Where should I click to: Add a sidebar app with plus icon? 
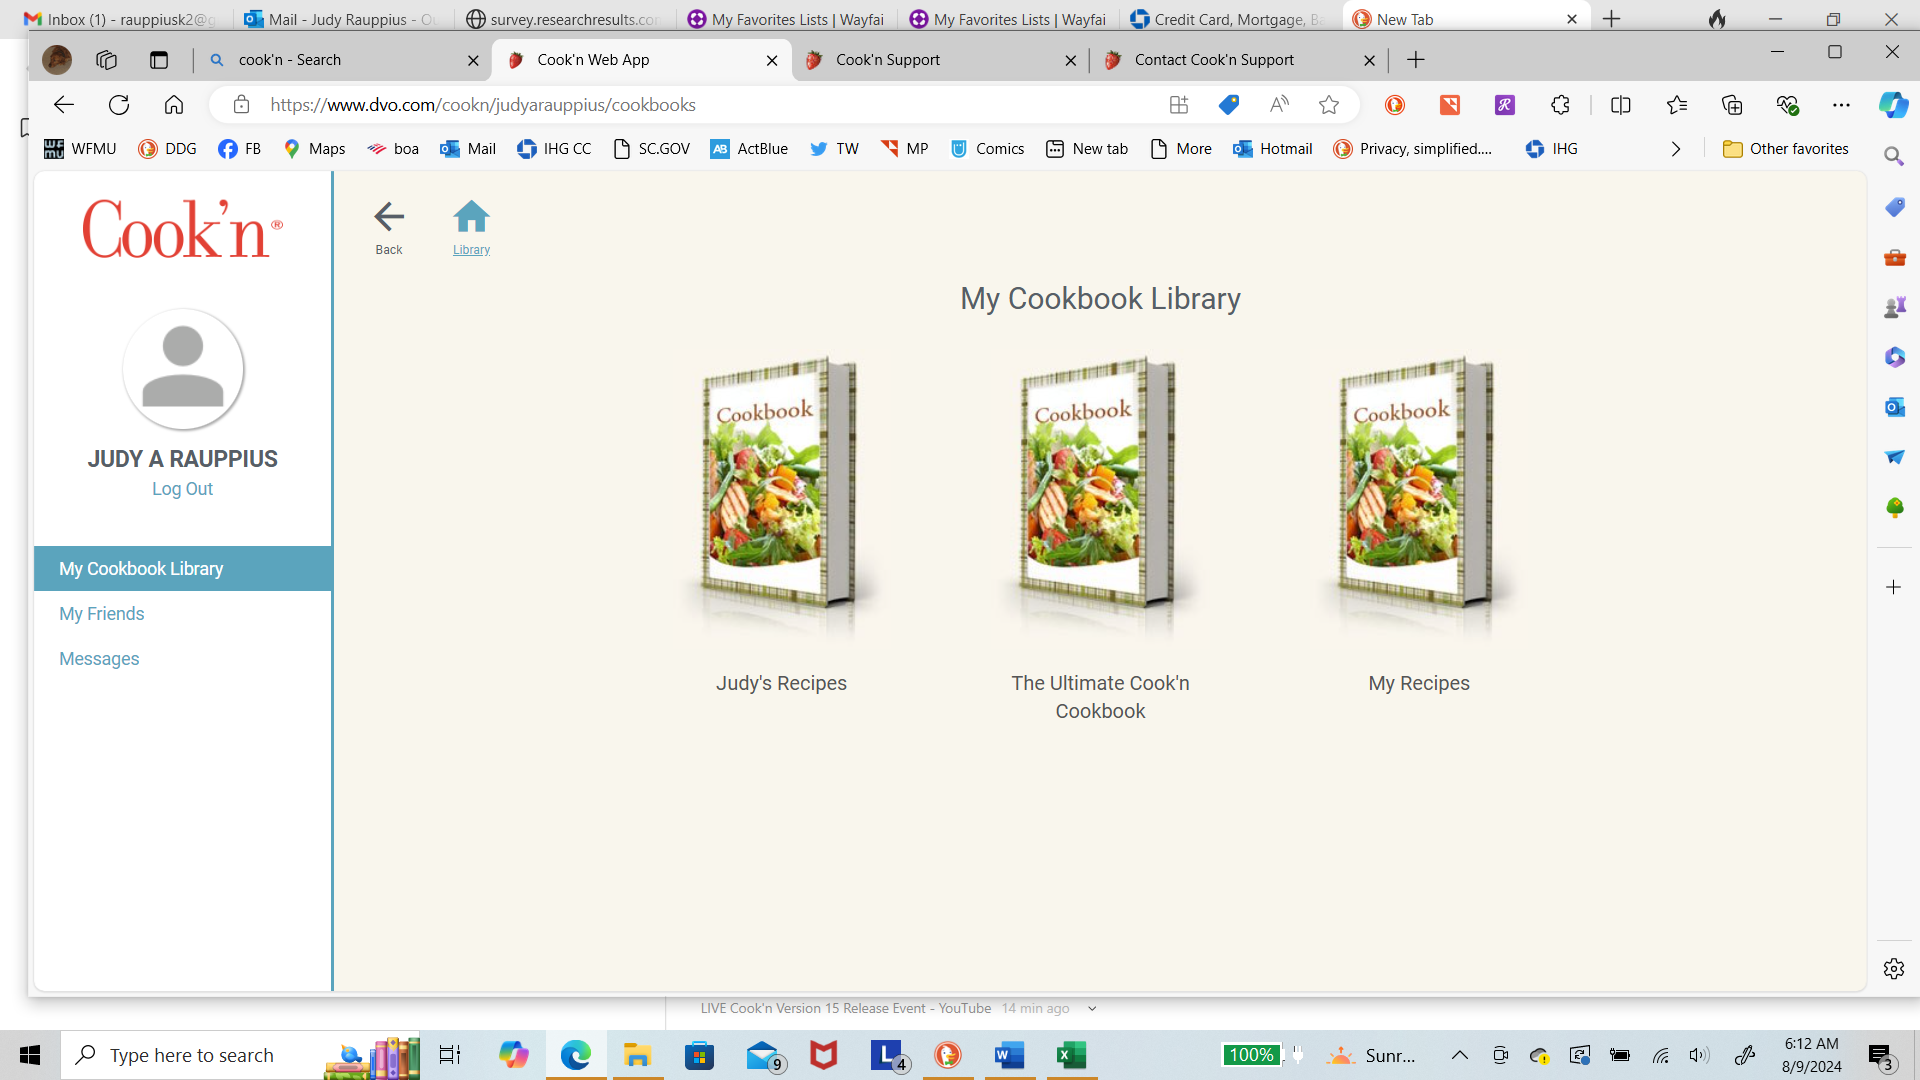(x=1893, y=587)
